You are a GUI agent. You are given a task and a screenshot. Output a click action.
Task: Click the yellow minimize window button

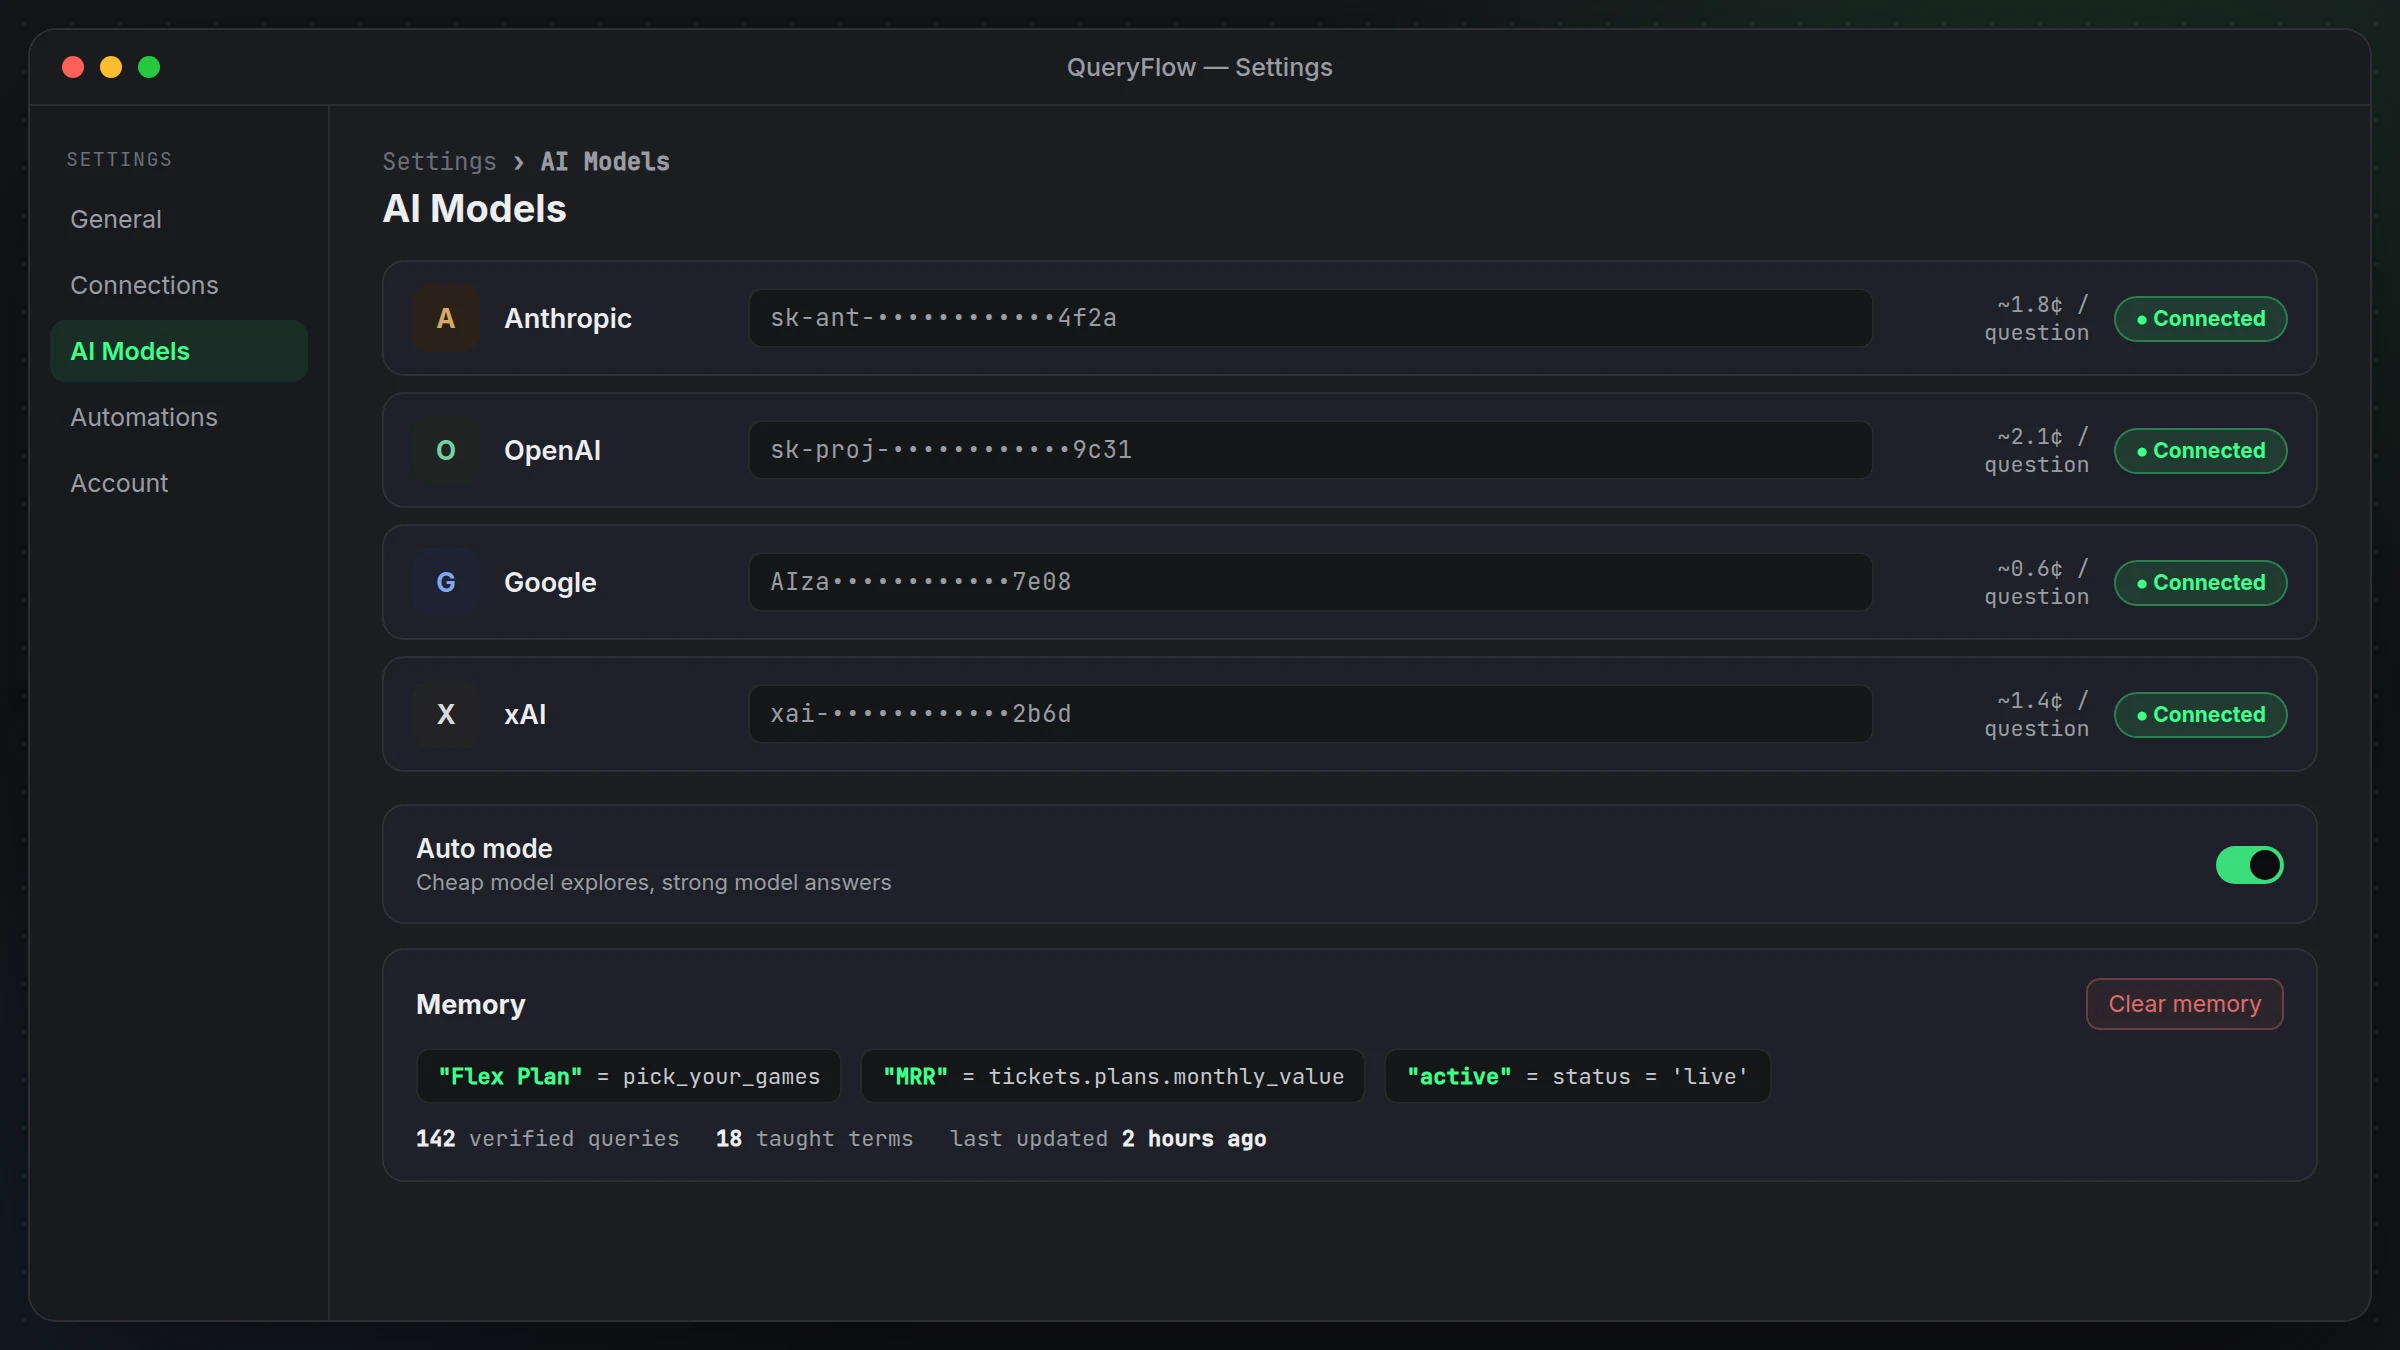tap(111, 67)
